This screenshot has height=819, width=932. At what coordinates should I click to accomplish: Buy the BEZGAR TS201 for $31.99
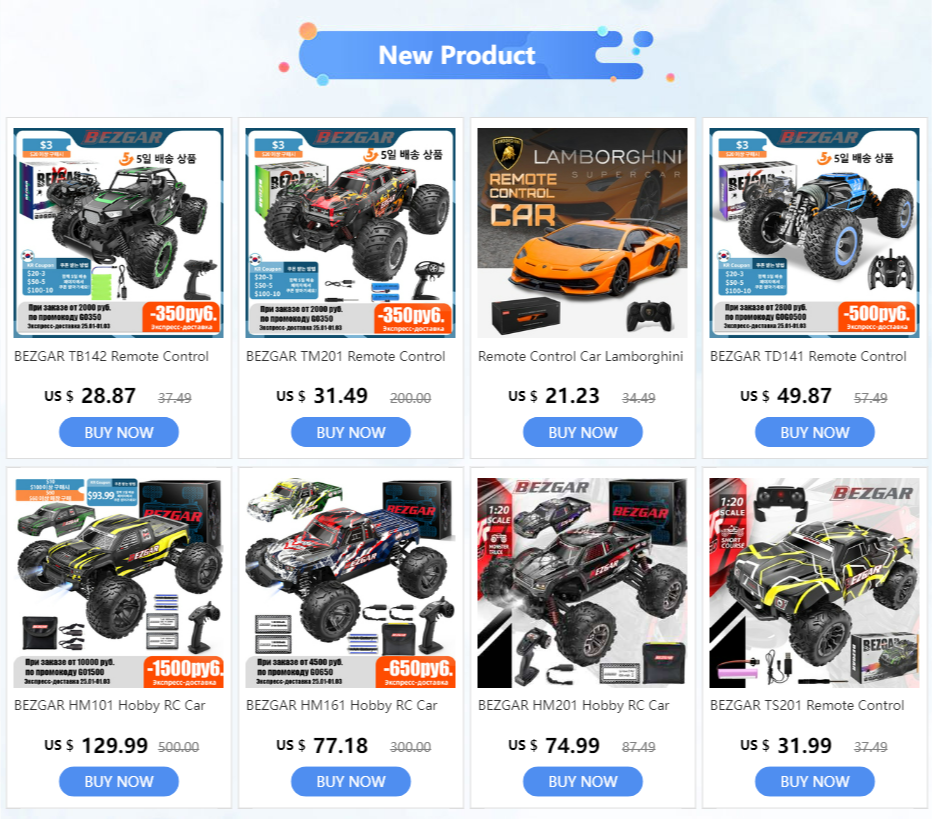[x=814, y=782]
